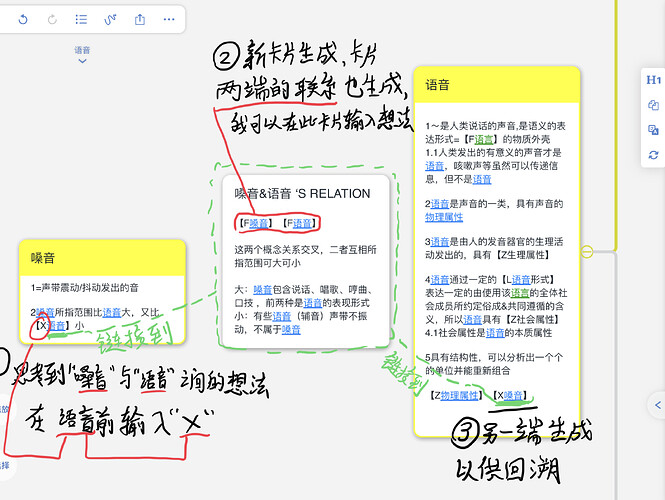Expand the 语音 dropdown chevron under toolbar

point(82,61)
